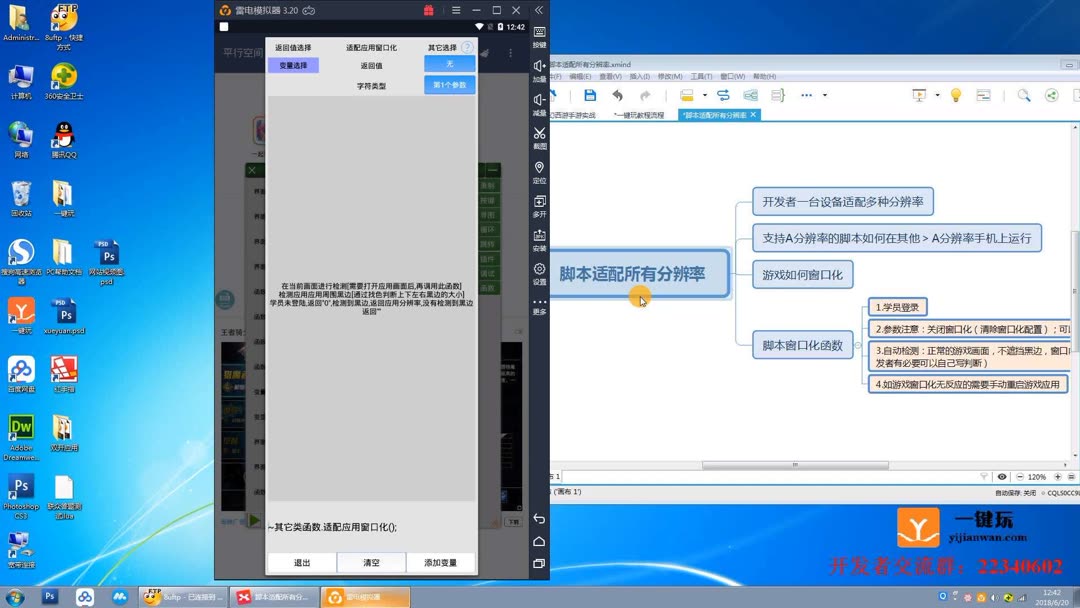Click the Save icon in XMind toolbar
Image resolution: width=1080 pixels, height=608 pixels.
point(590,94)
